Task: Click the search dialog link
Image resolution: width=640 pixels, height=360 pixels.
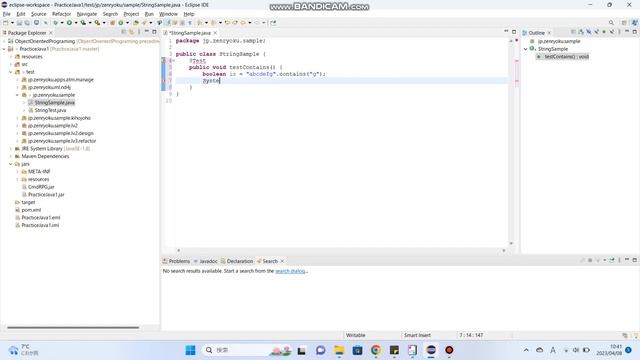Action: point(290,271)
